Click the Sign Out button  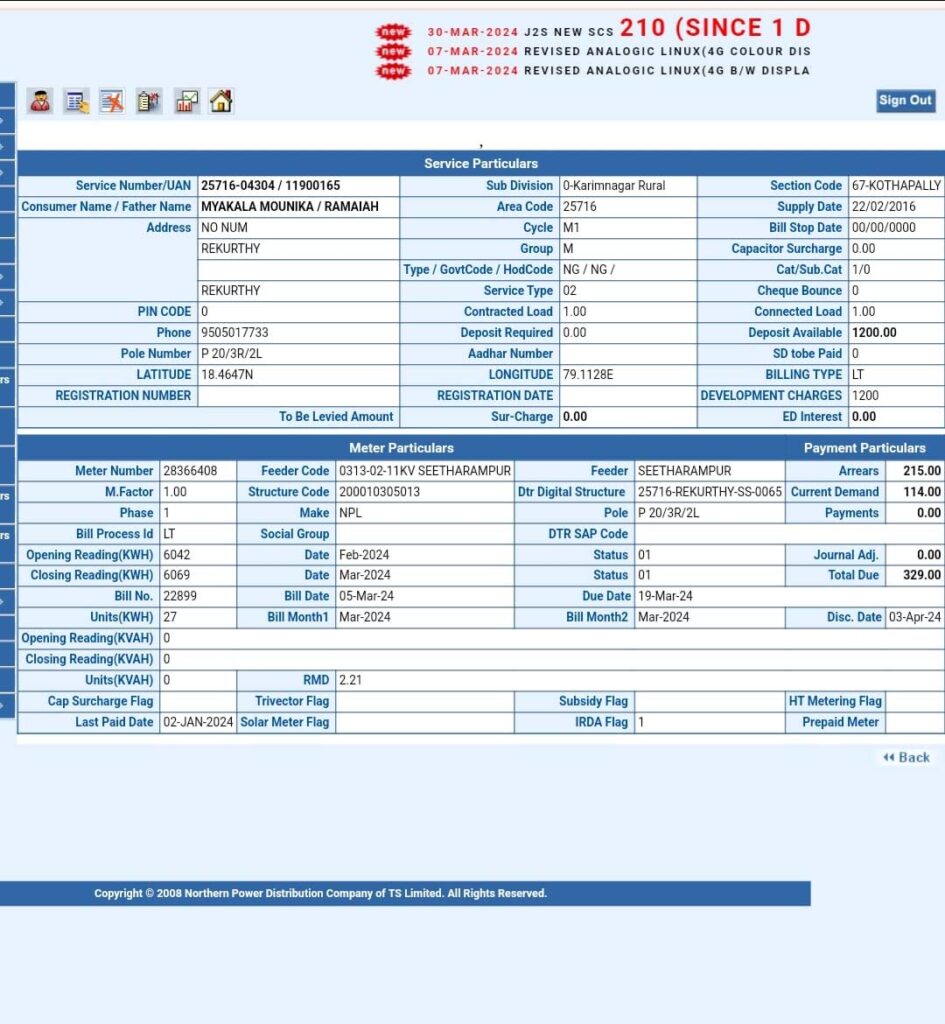tap(905, 101)
